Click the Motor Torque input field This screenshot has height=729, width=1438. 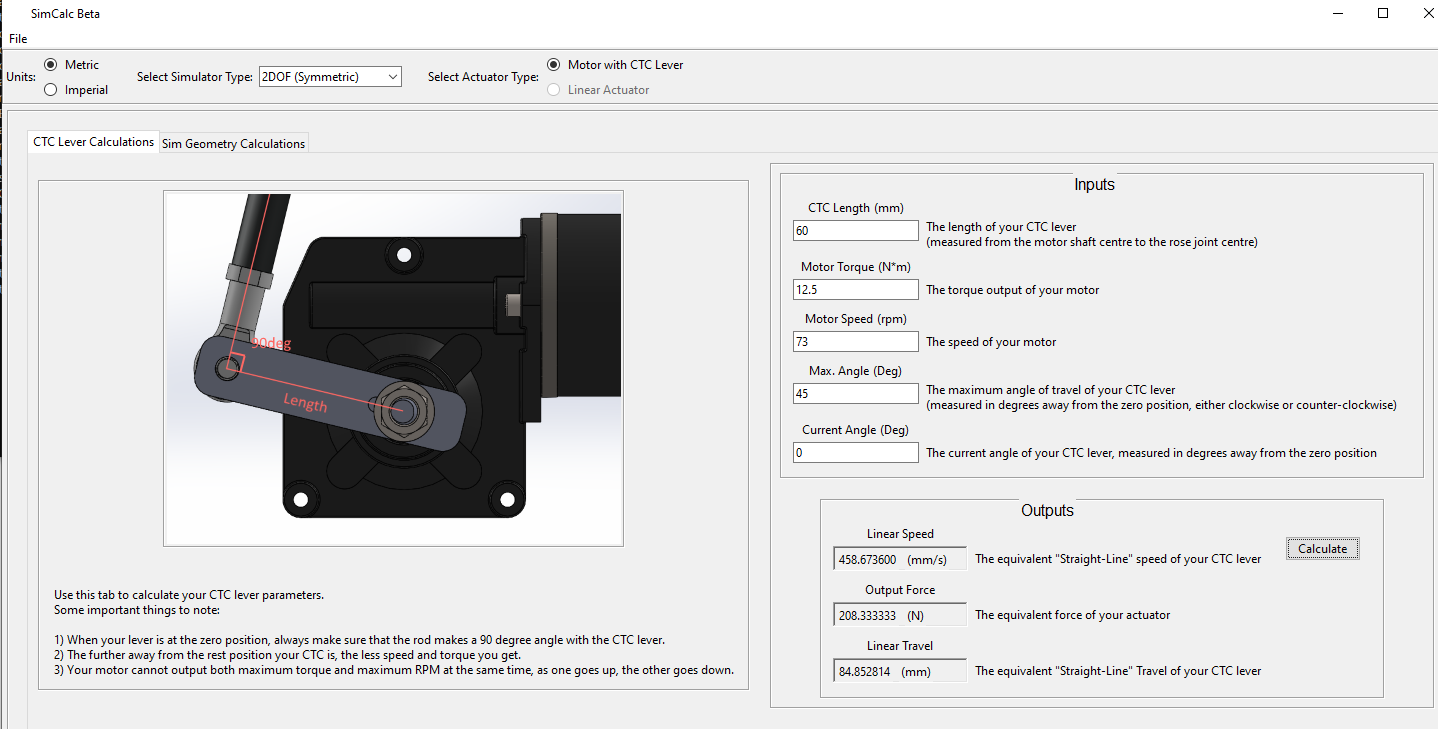[855, 290]
